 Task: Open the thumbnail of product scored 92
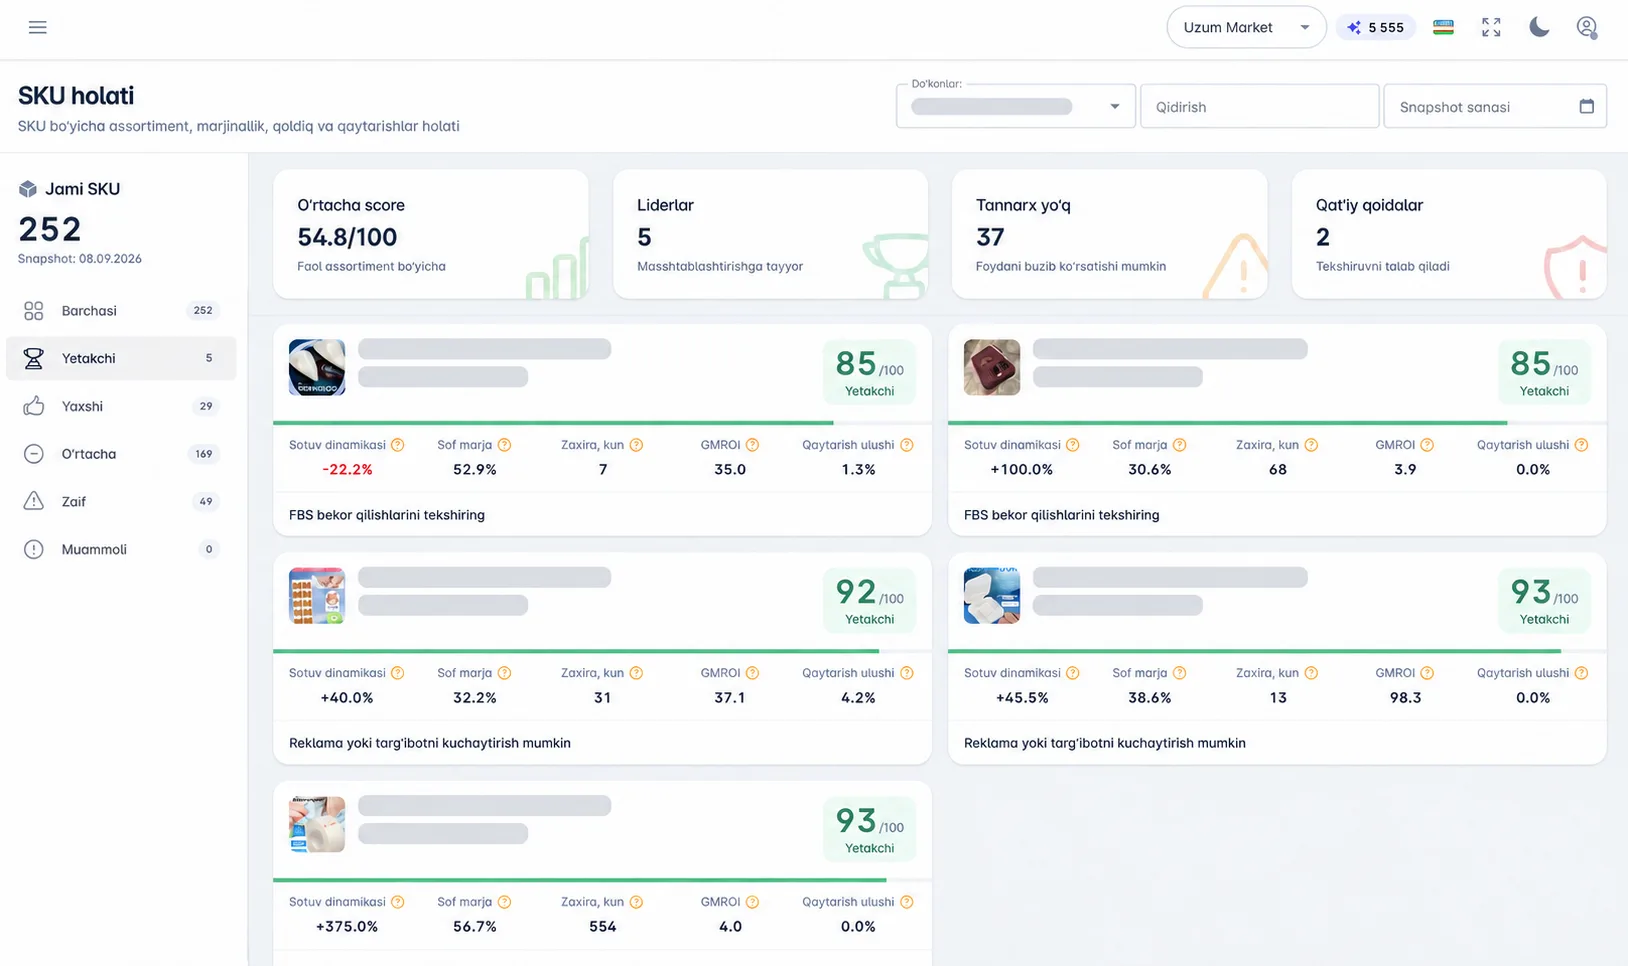(317, 596)
